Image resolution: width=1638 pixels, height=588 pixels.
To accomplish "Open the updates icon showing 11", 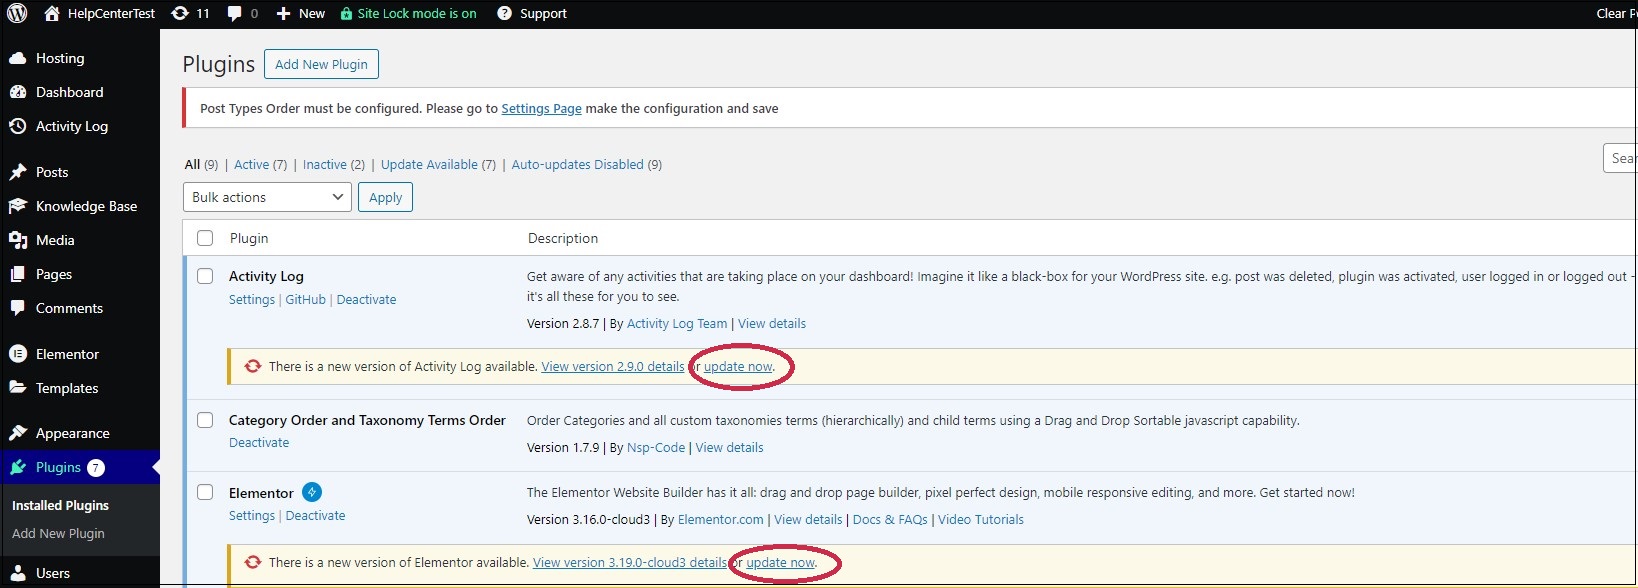I will tap(180, 13).
